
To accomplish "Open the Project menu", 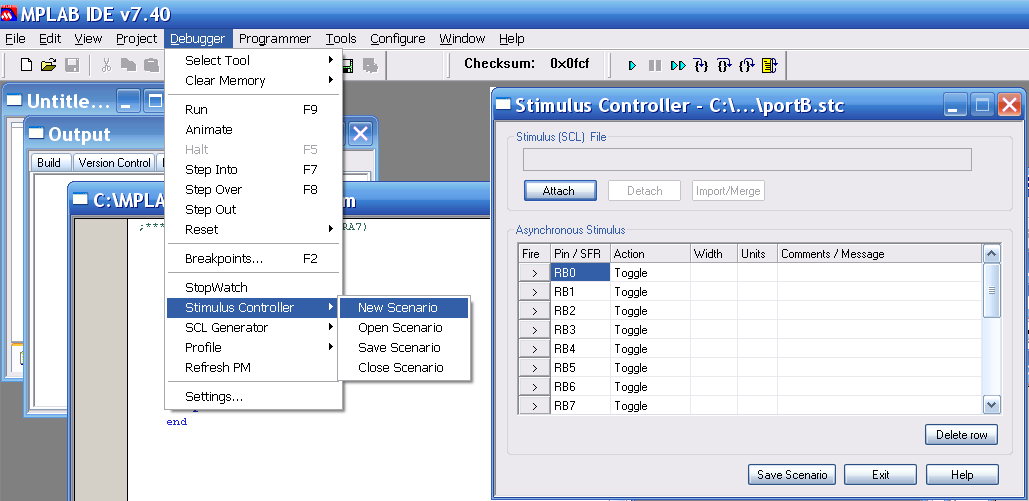I will coord(136,39).
